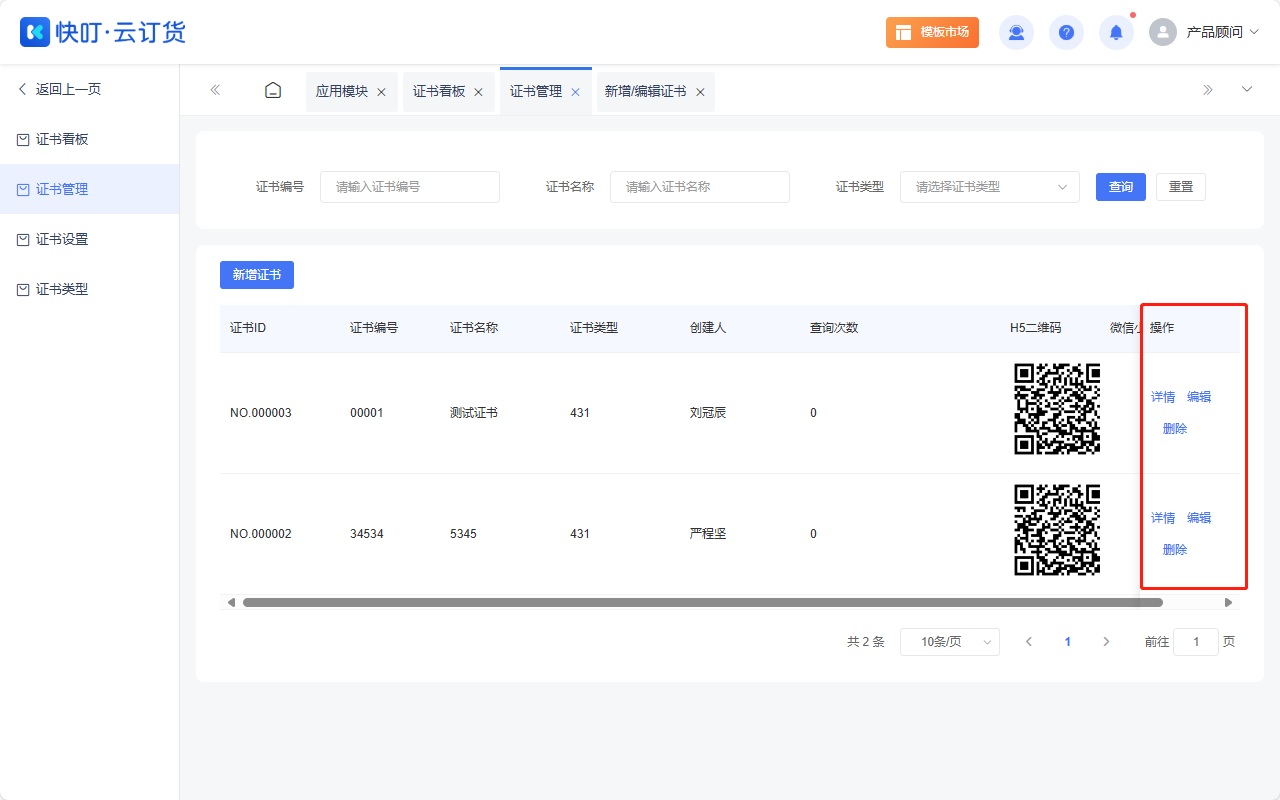
Task: Close the 证书管理 tab
Action: (x=575, y=92)
